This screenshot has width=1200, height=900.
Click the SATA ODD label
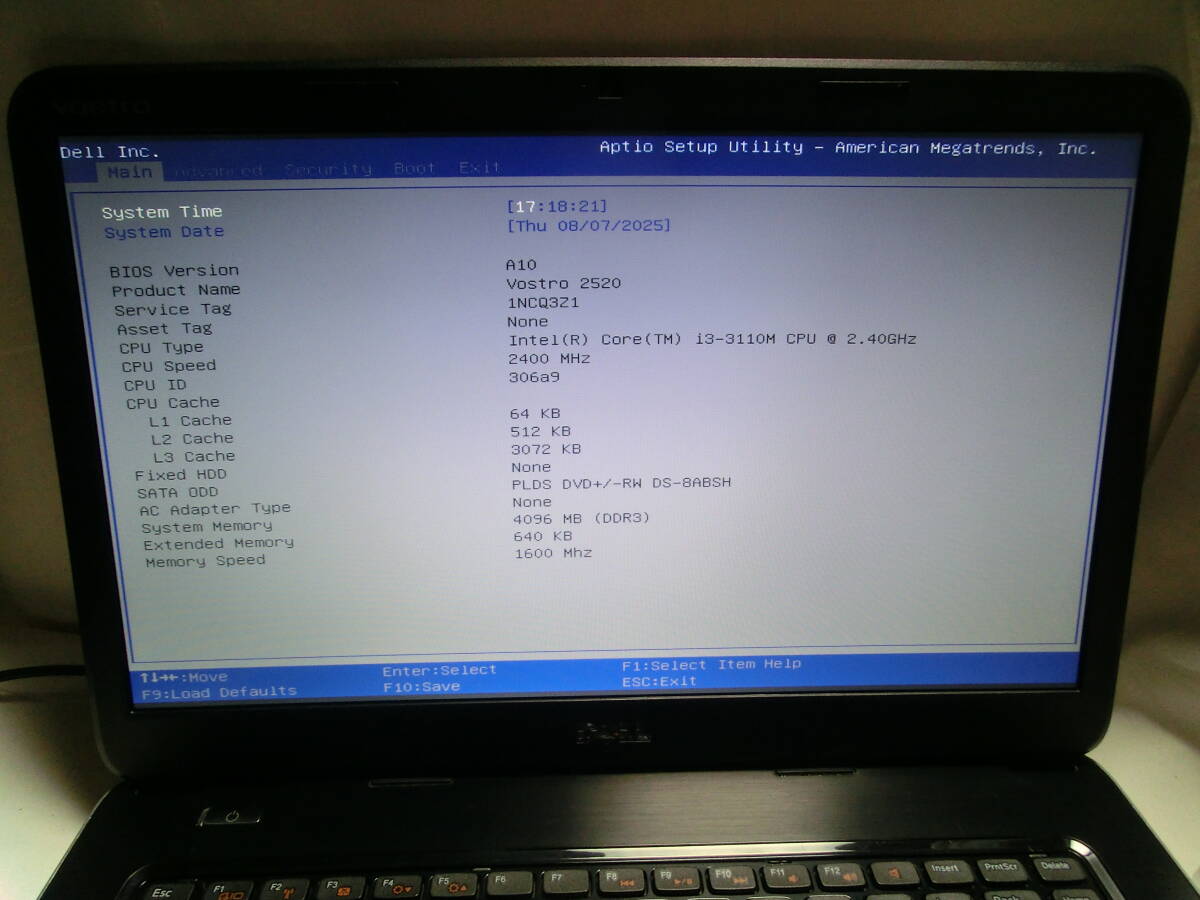[x=177, y=493]
